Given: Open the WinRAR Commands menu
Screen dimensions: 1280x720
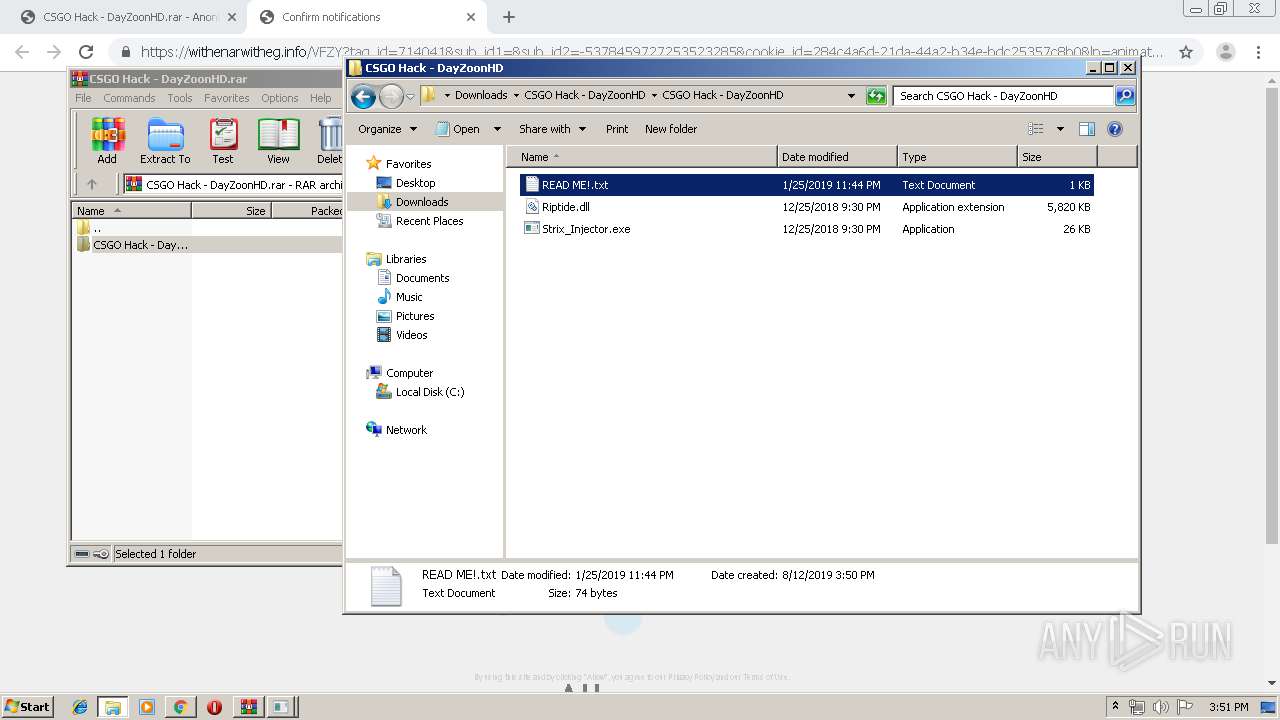Looking at the screenshot, I should pyautogui.click(x=129, y=98).
